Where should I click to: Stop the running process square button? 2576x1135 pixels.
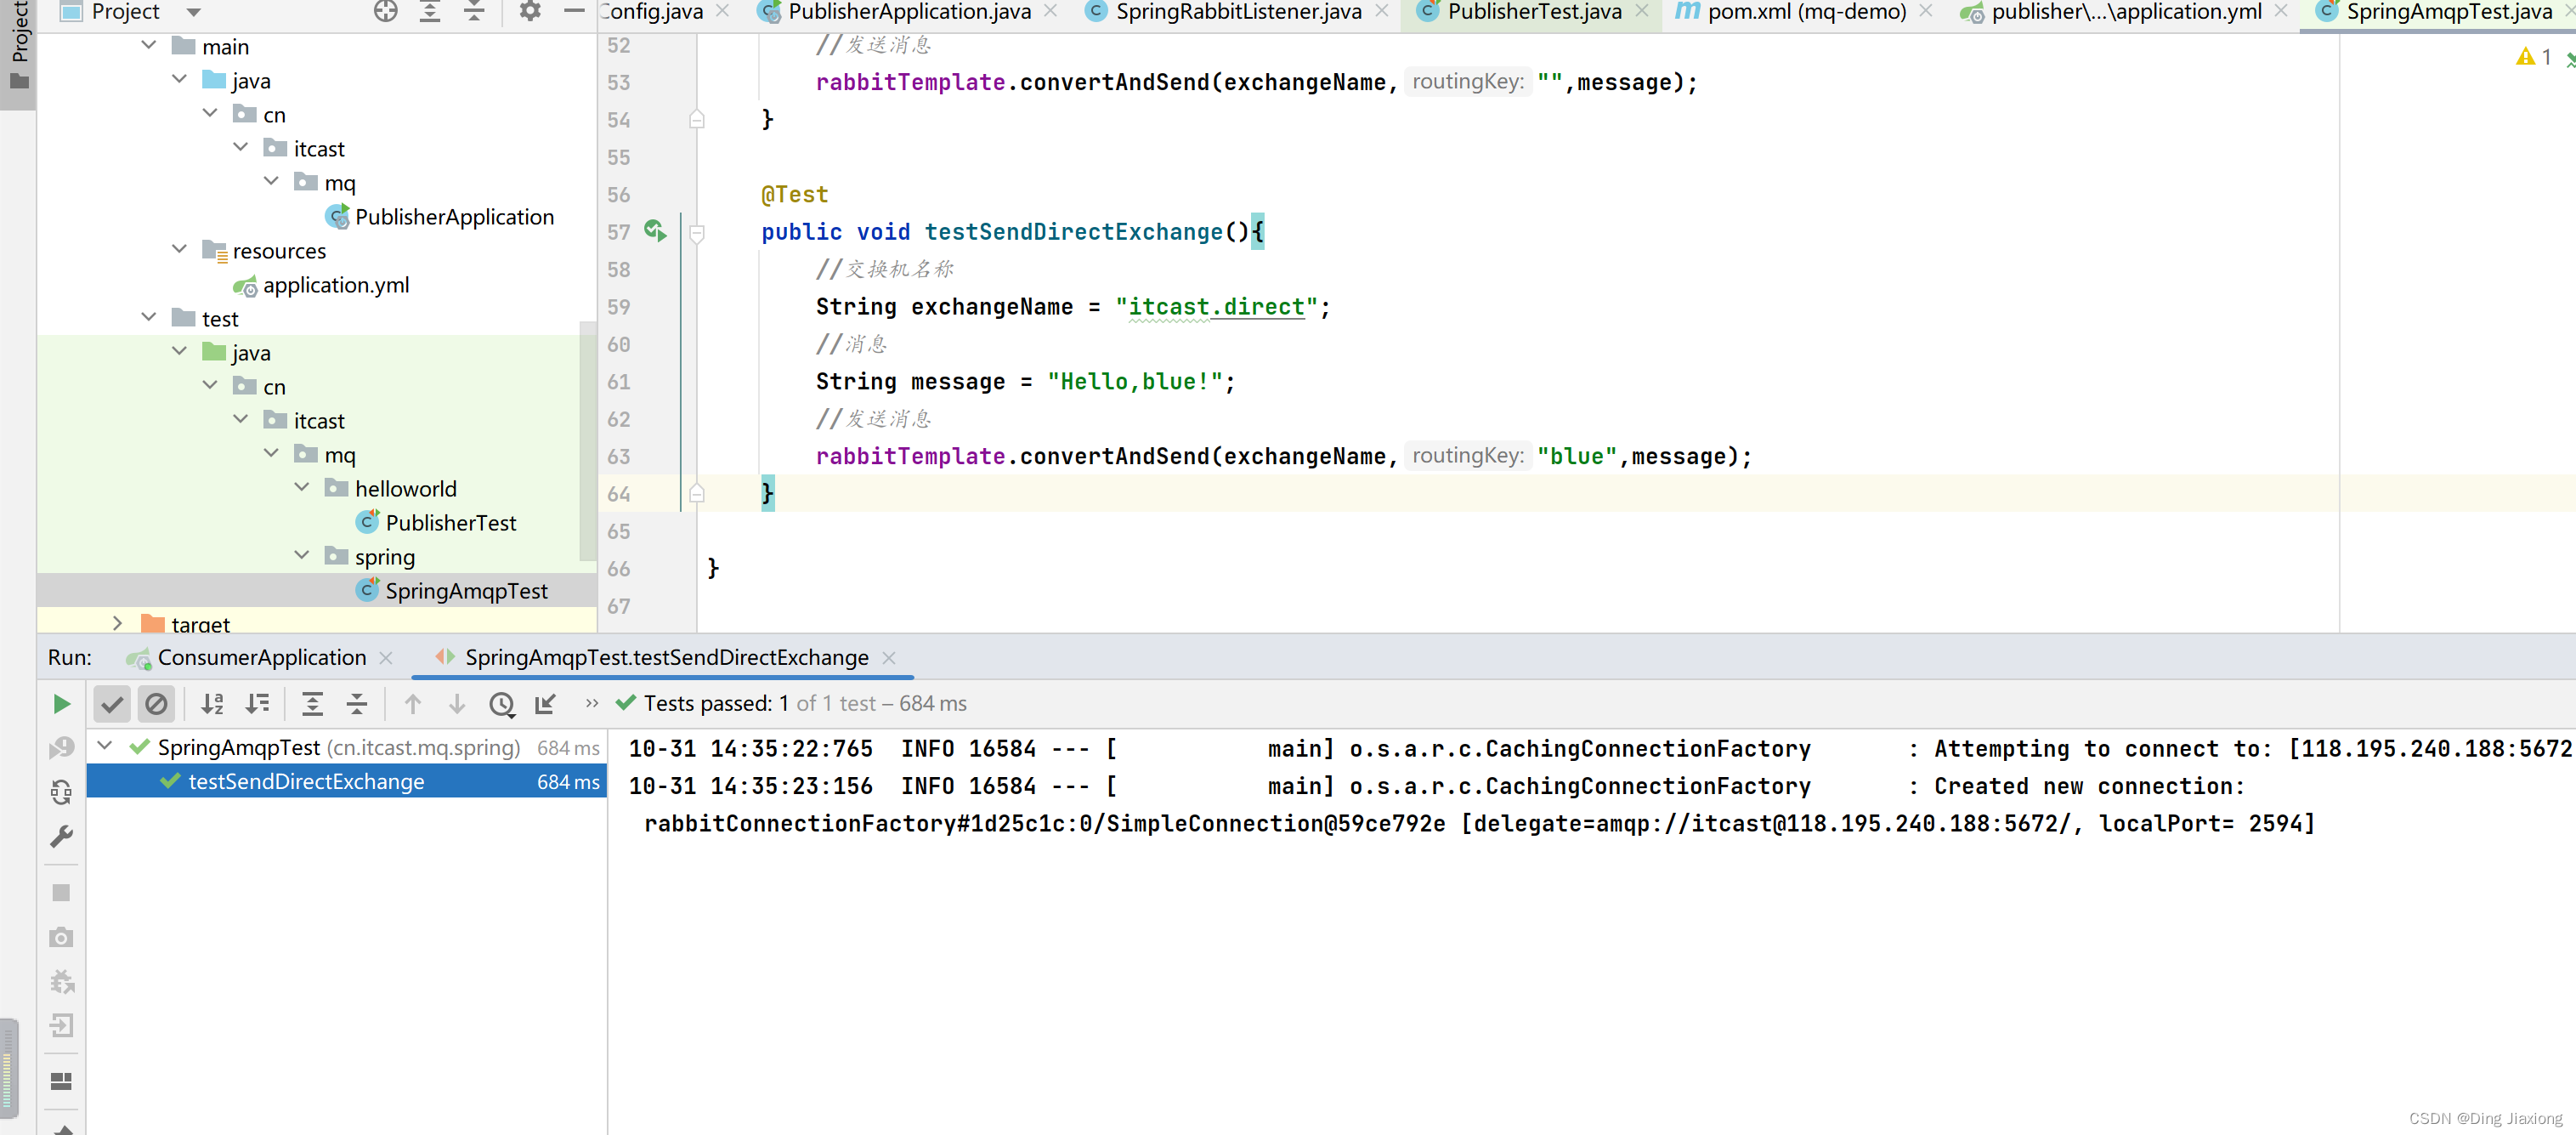[x=61, y=892]
